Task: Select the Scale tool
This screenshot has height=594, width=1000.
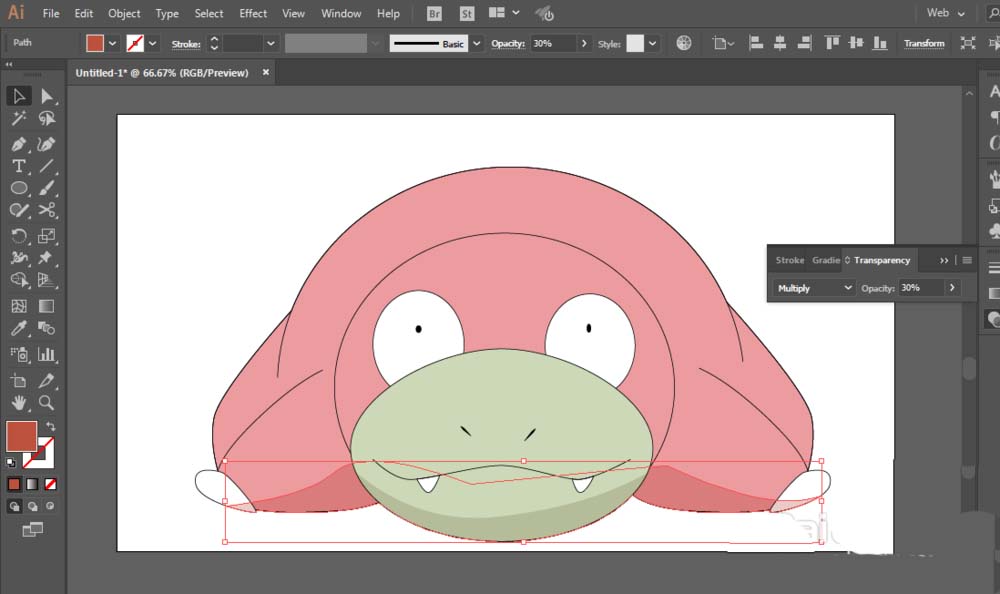Action: 47,235
